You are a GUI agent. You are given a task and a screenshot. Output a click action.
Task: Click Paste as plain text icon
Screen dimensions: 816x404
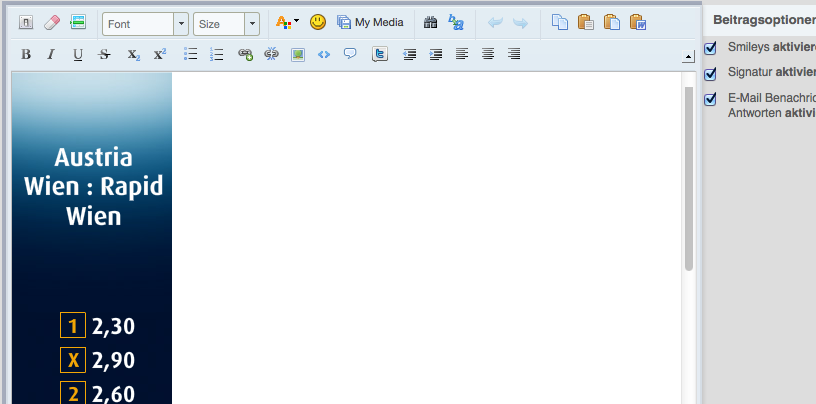click(x=611, y=22)
